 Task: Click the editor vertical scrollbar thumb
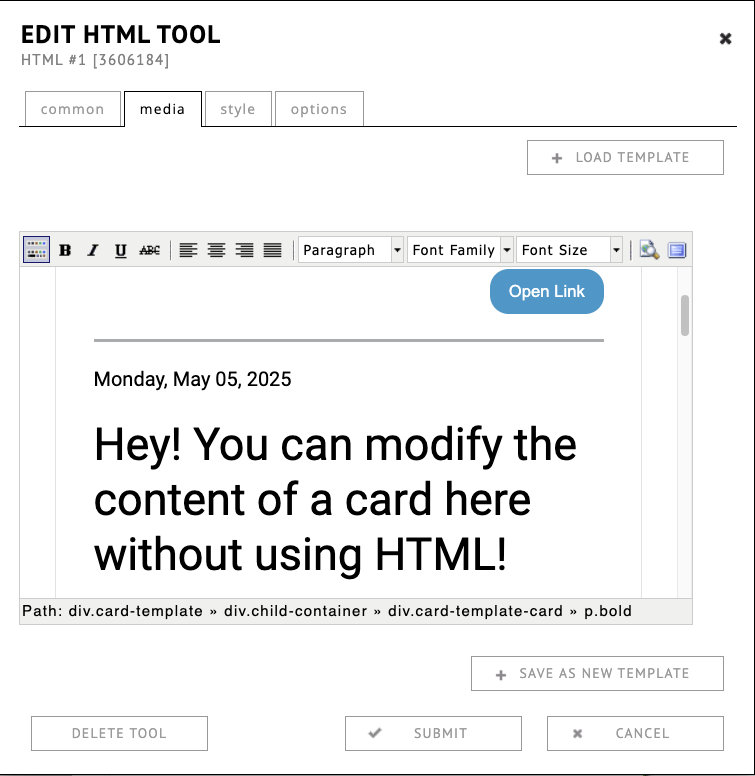pos(685,316)
